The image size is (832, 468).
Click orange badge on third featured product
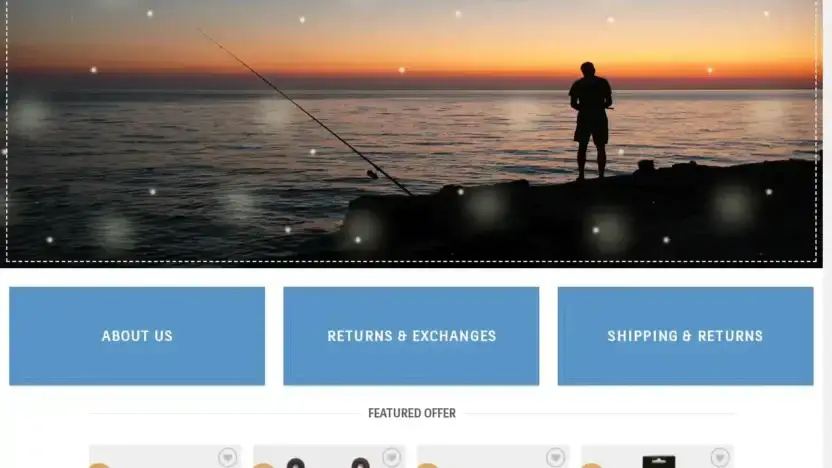(427, 465)
